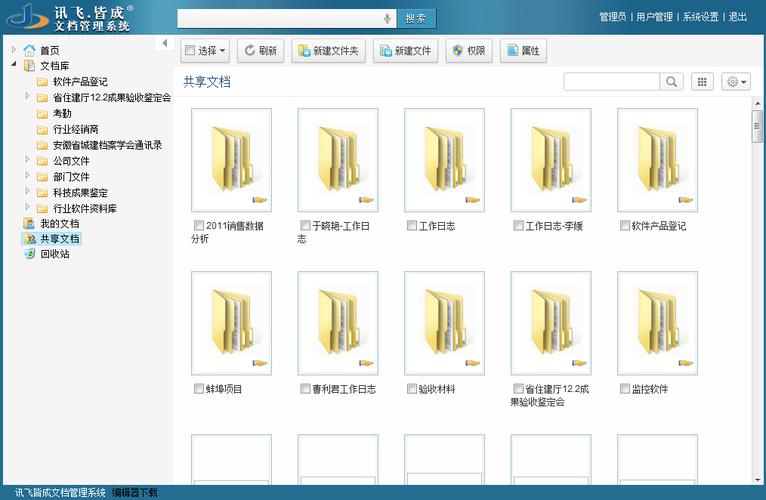The height and width of the screenshot is (500, 766).
Task: Click the 刷新 refresh button
Action: [261, 51]
